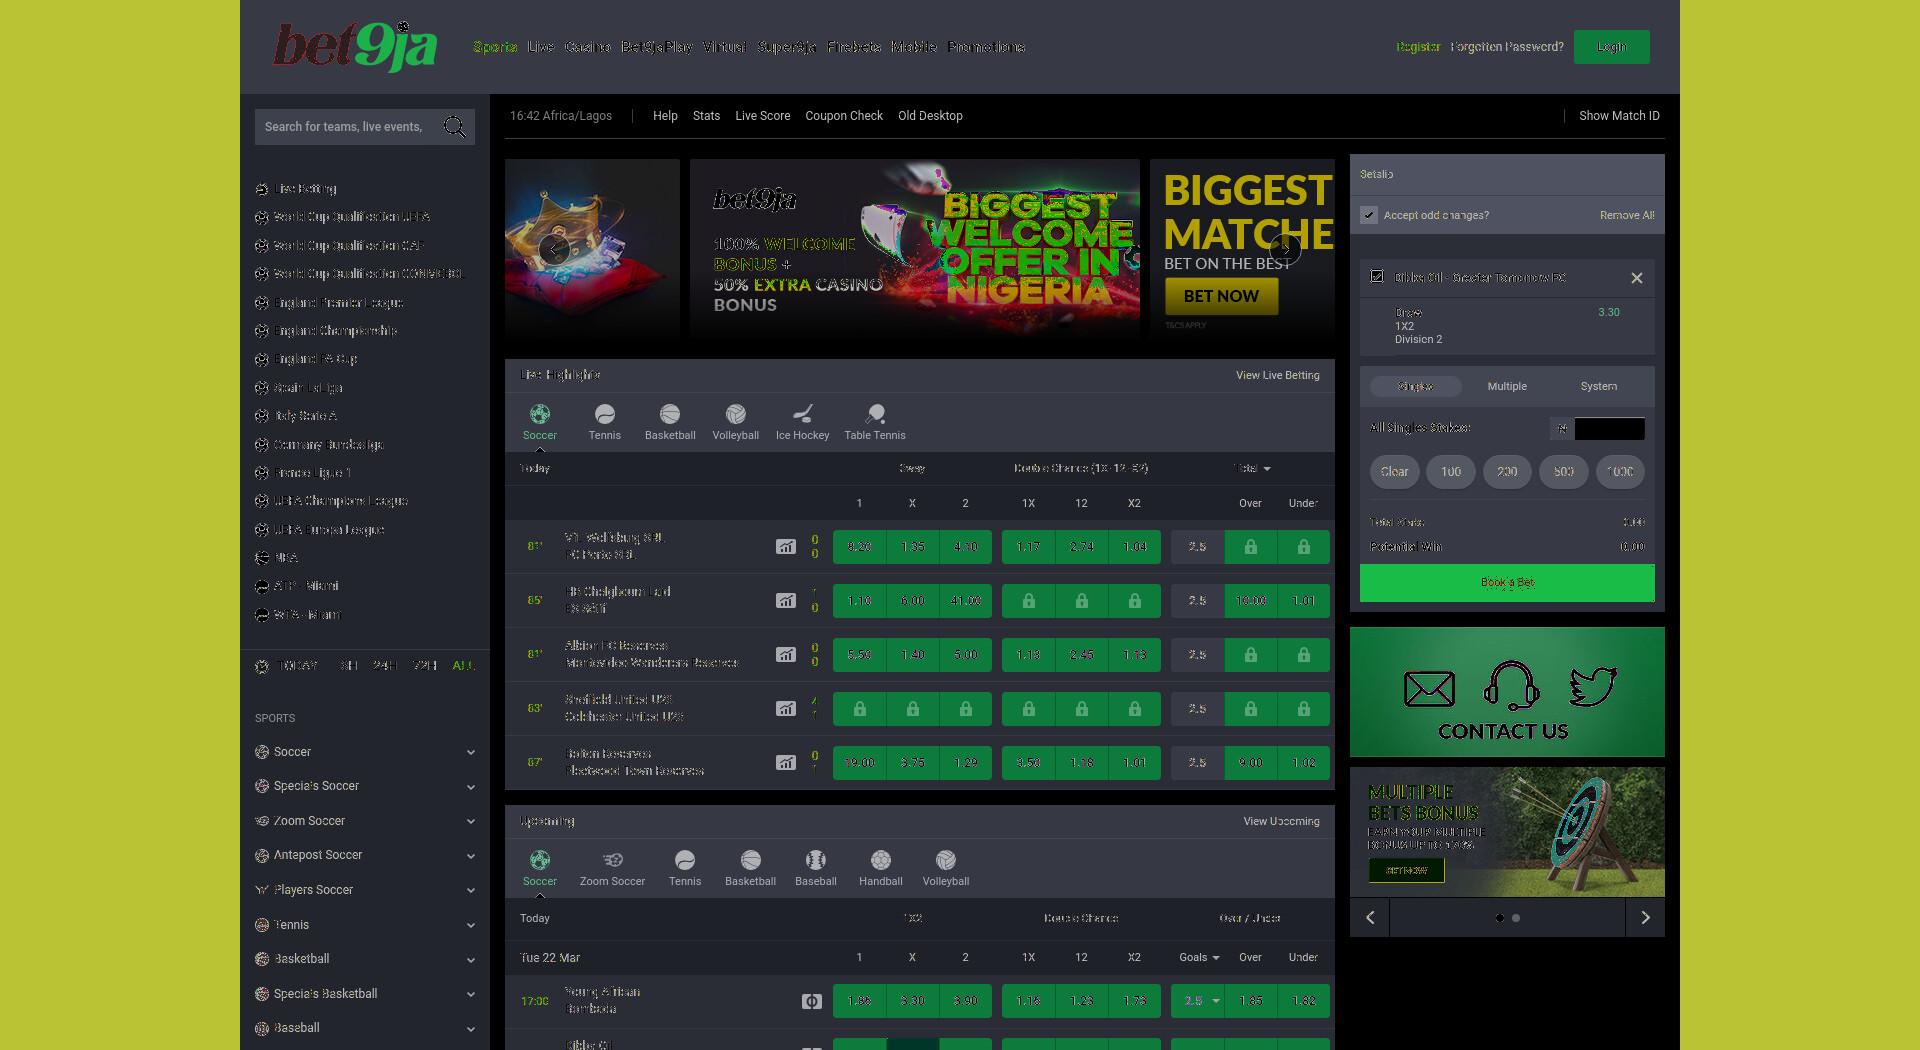Choose Tennis icon in Upcoming section
The width and height of the screenshot is (1920, 1050).
[x=685, y=860]
